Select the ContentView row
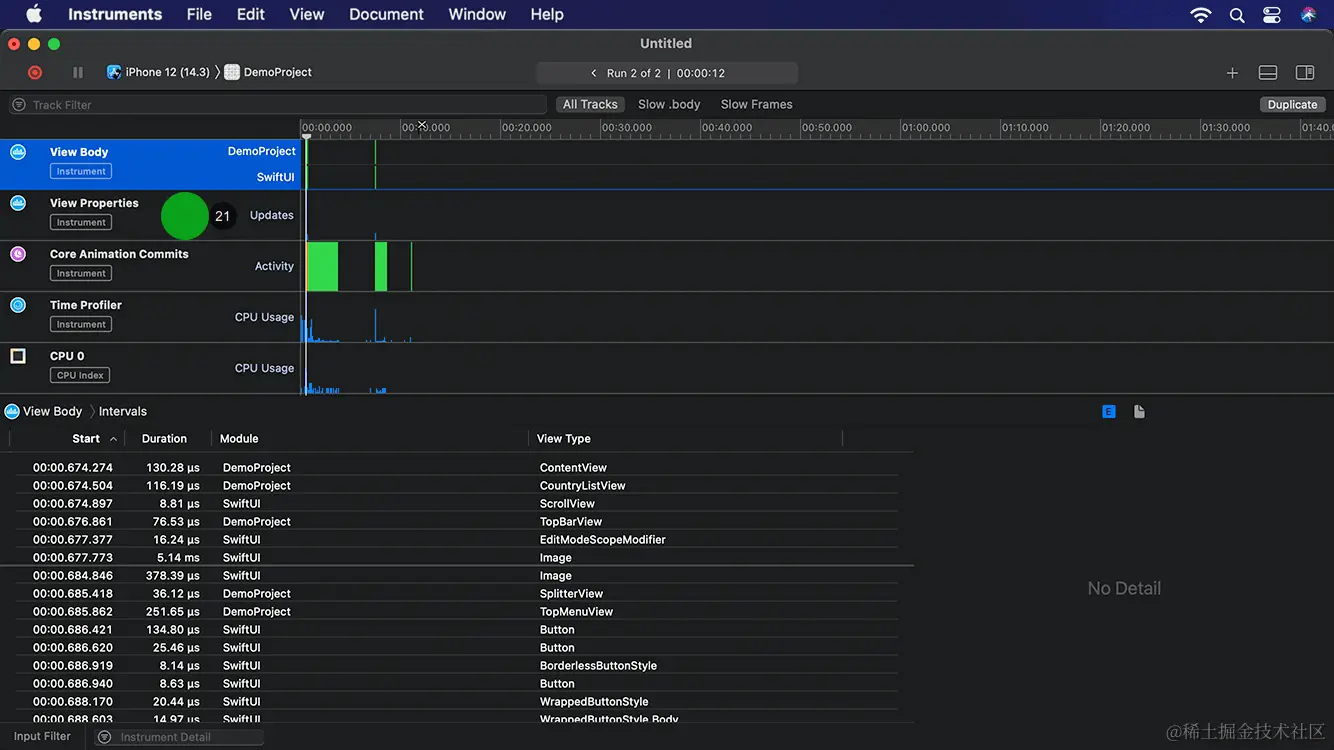1334x750 pixels. (x=456, y=467)
